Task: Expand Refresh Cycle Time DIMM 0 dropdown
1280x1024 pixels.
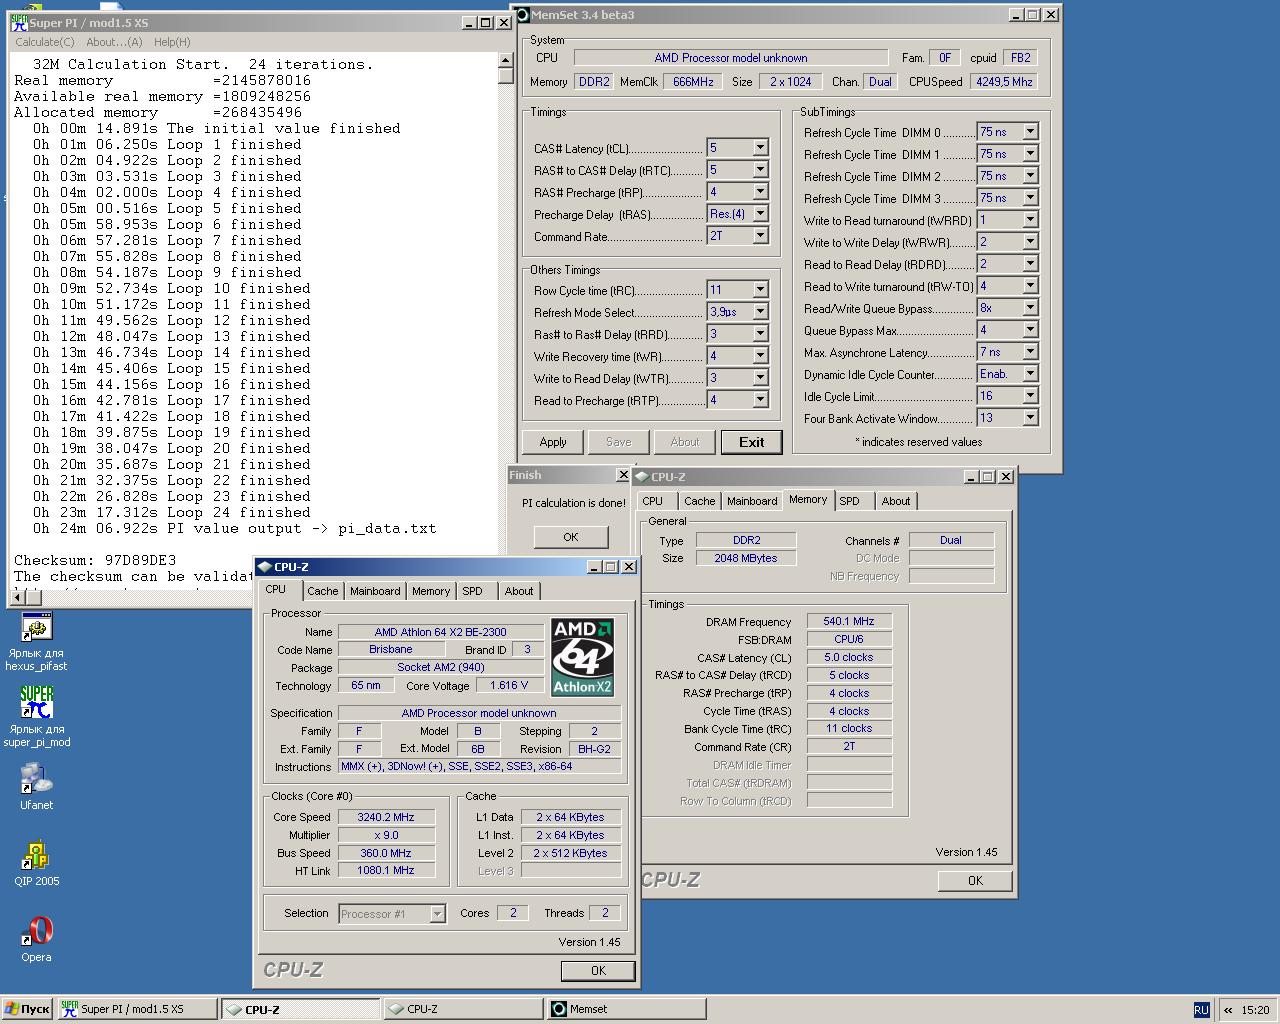Action: pyautogui.click(x=1030, y=132)
